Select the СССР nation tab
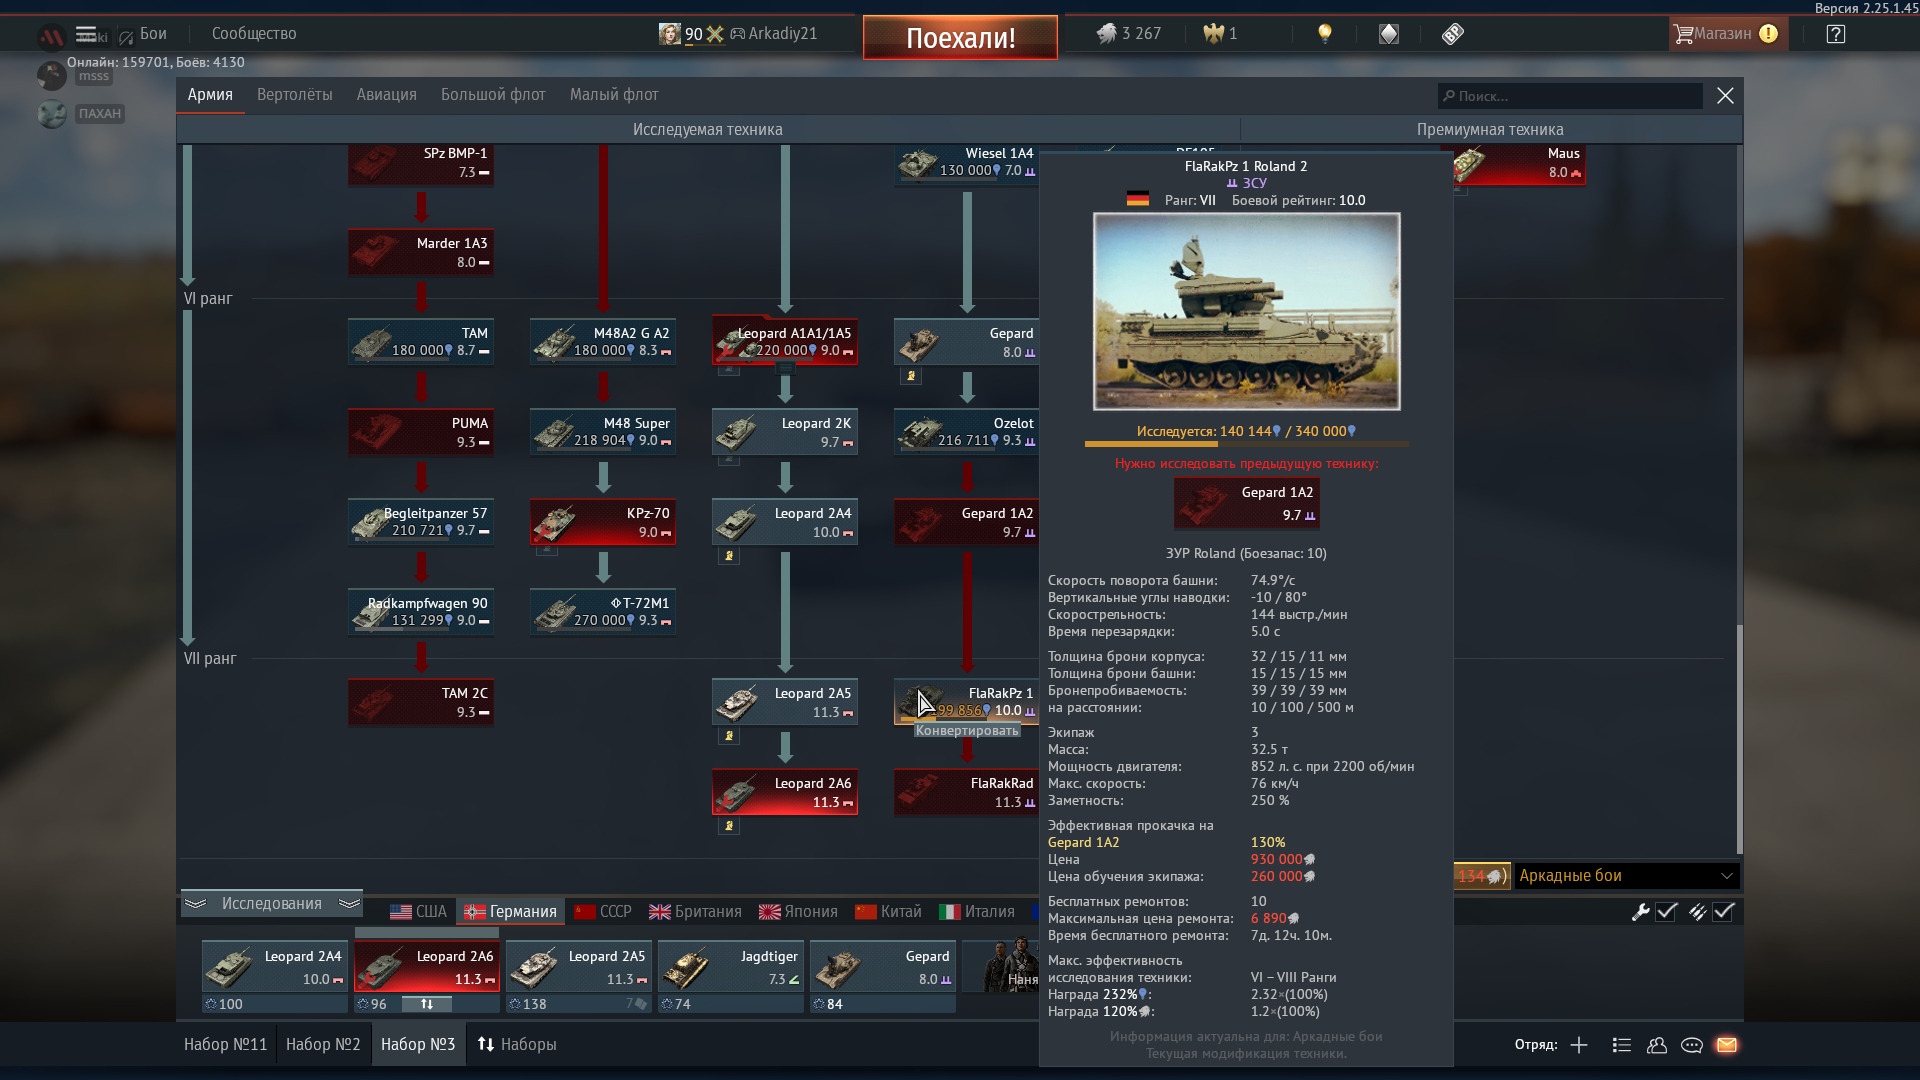1920x1080 pixels. click(x=603, y=912)
